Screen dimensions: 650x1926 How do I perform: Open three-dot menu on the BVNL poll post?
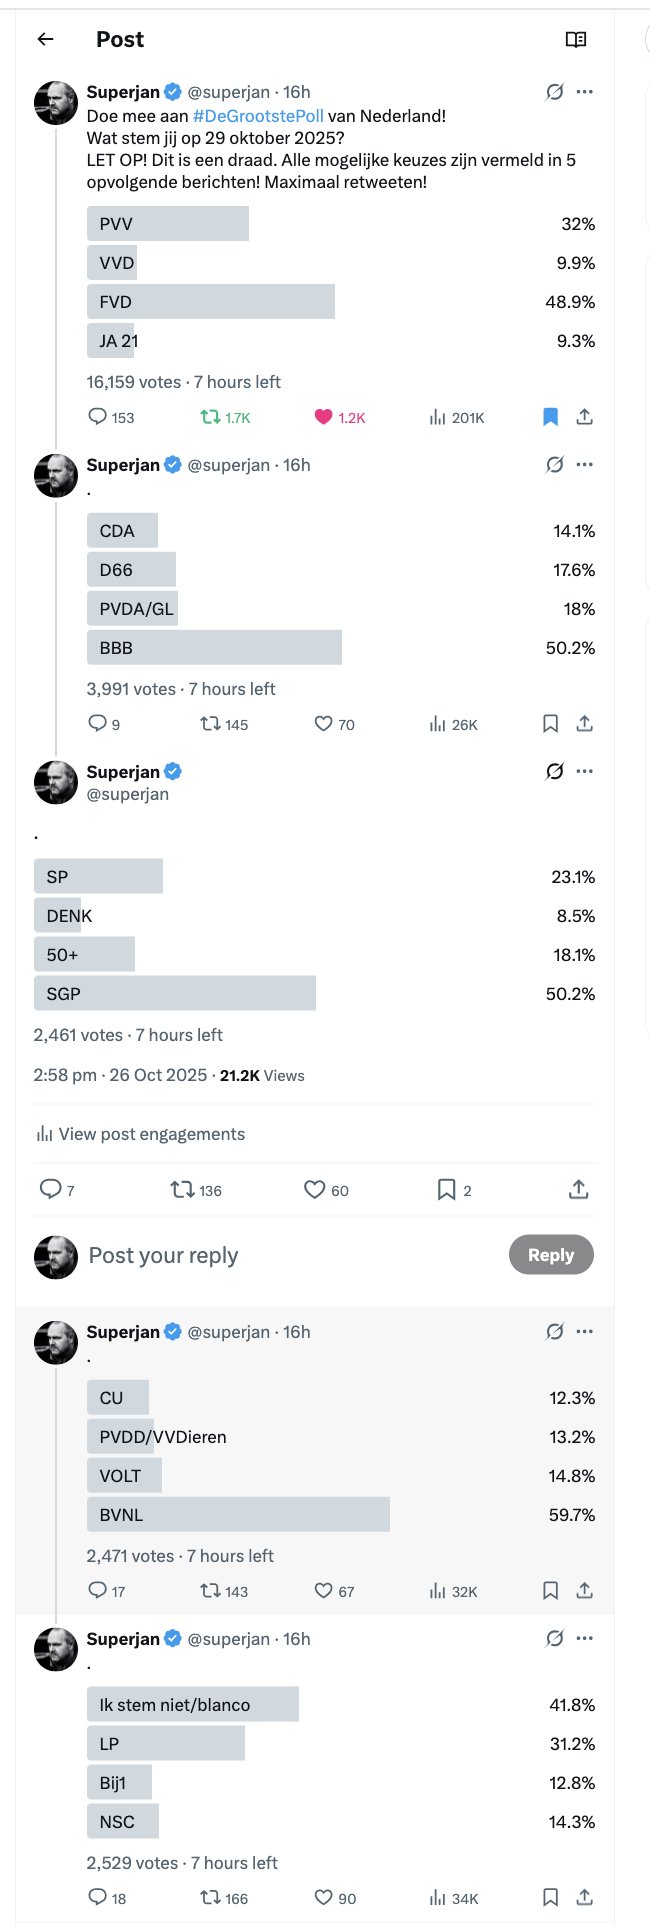click(585, 1331)
